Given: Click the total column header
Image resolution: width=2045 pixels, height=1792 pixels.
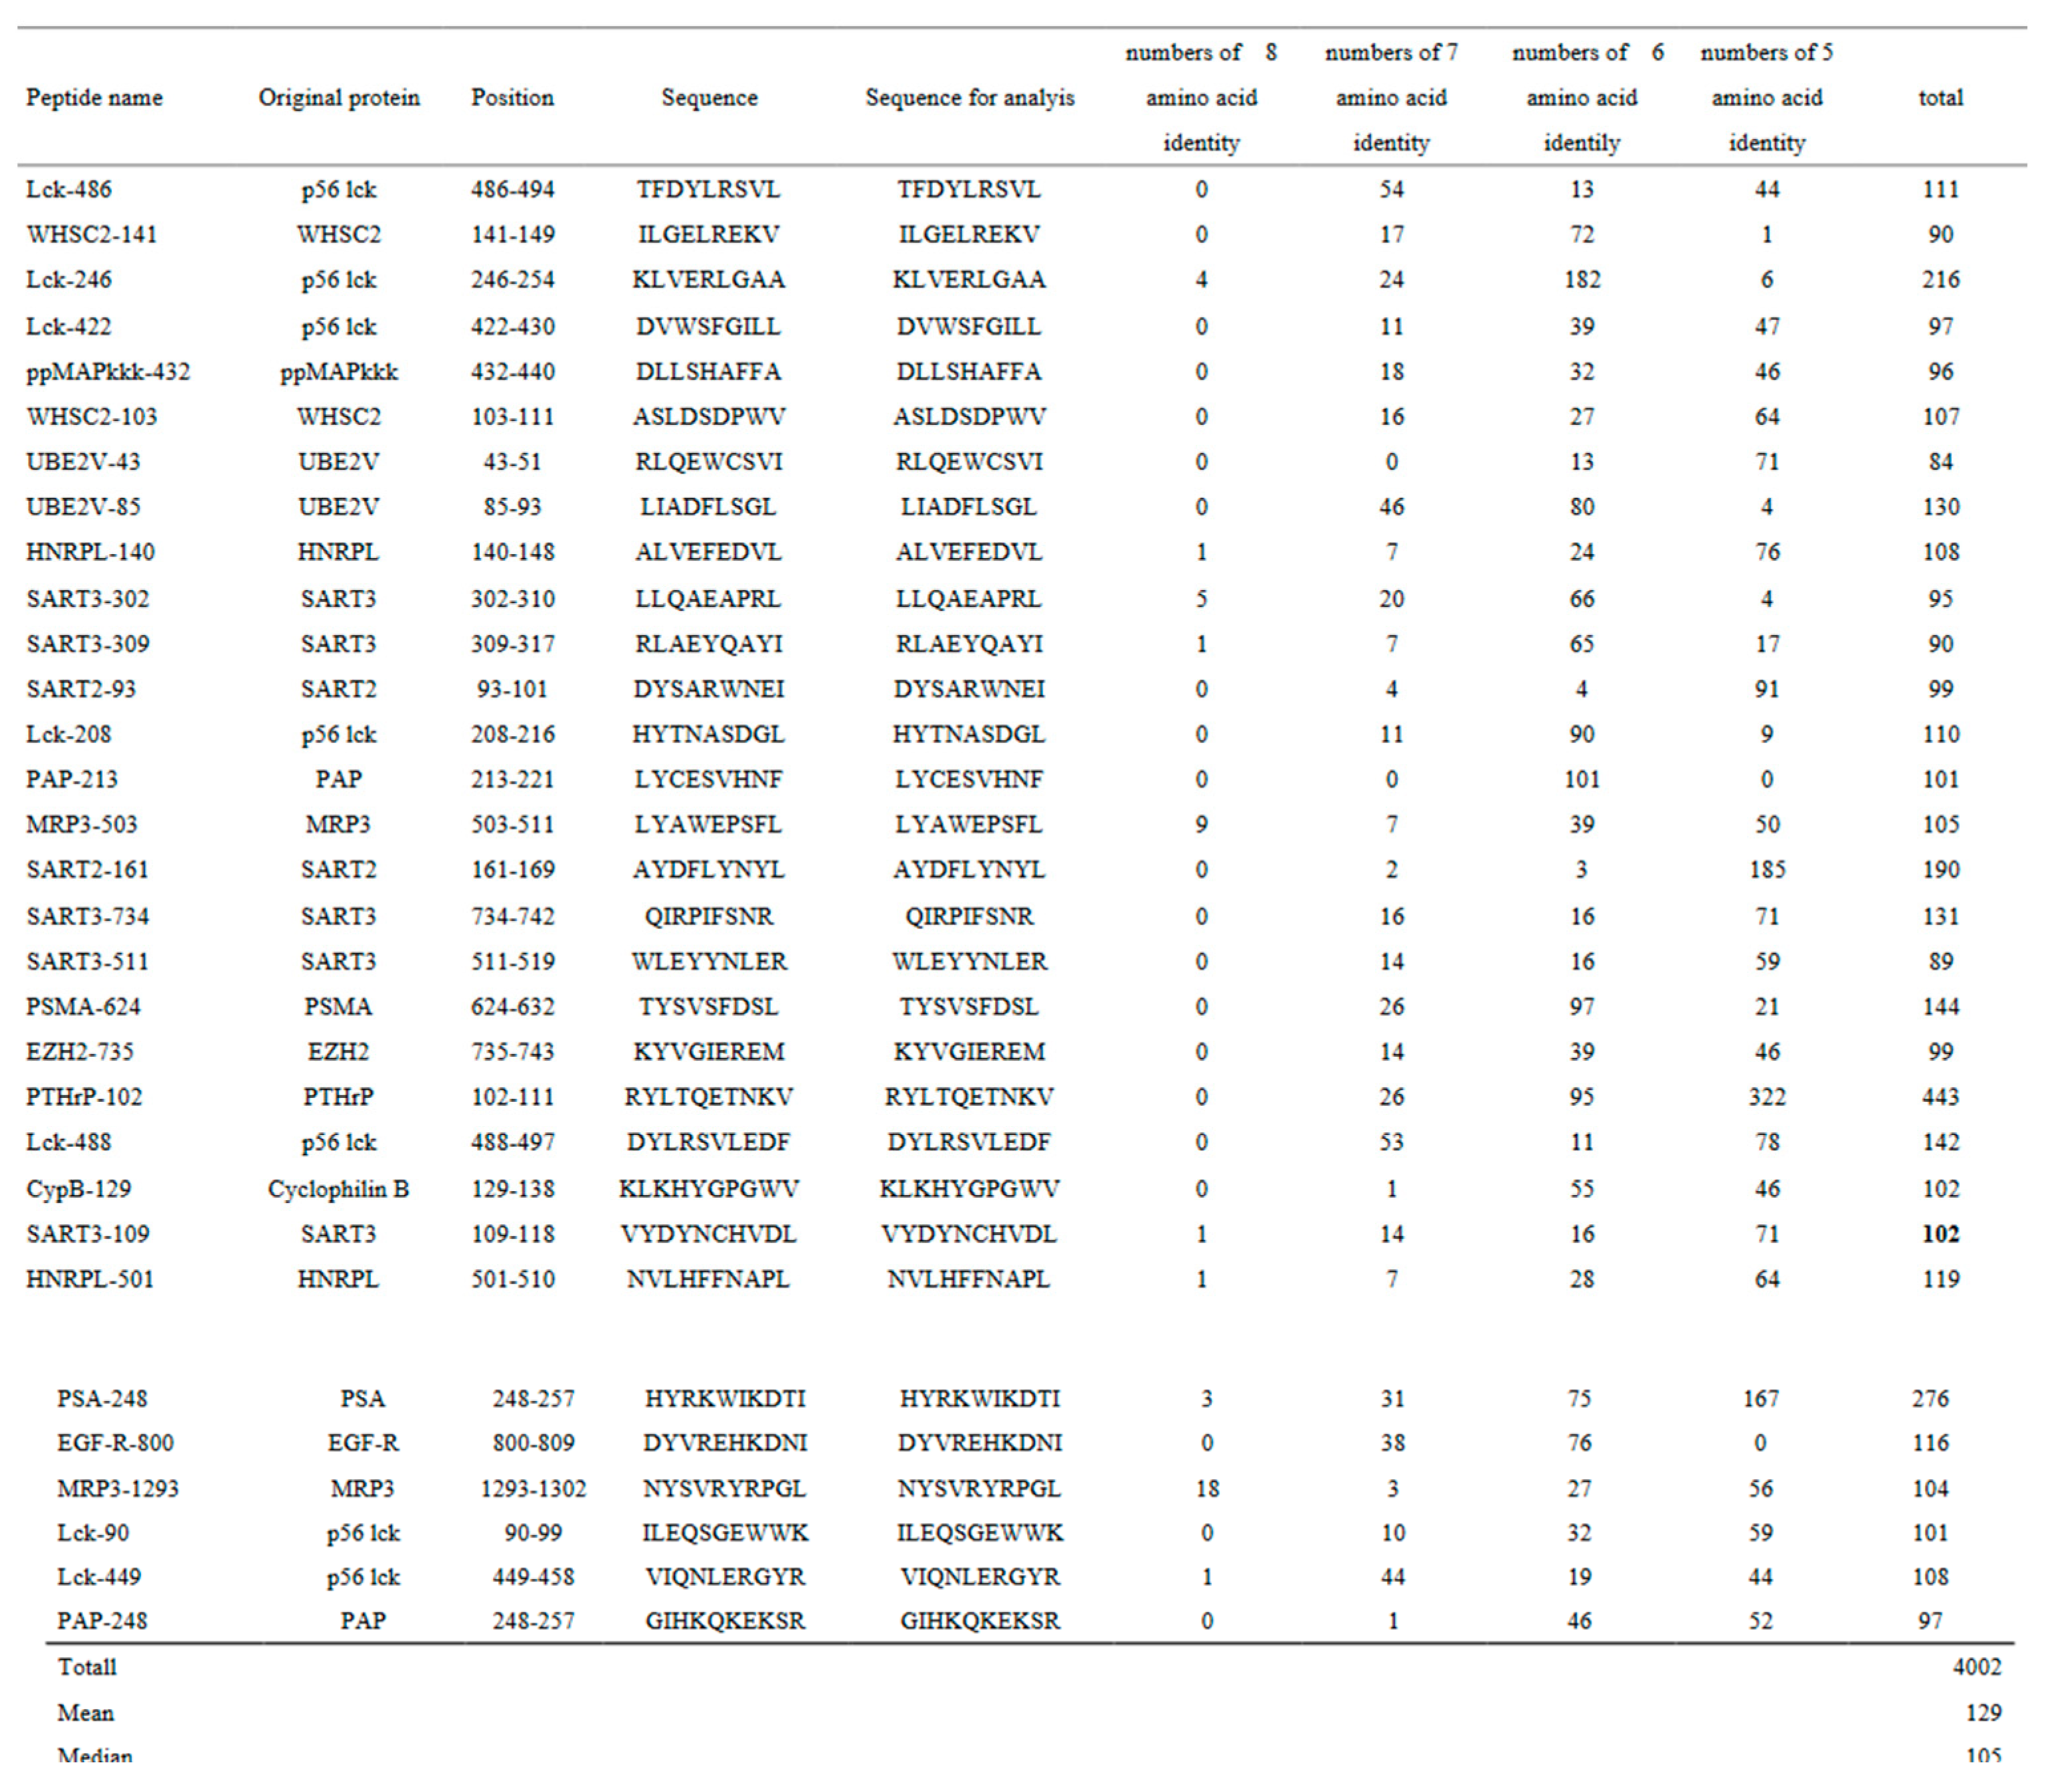Looking at the screenshot, I should point(1940,98).
